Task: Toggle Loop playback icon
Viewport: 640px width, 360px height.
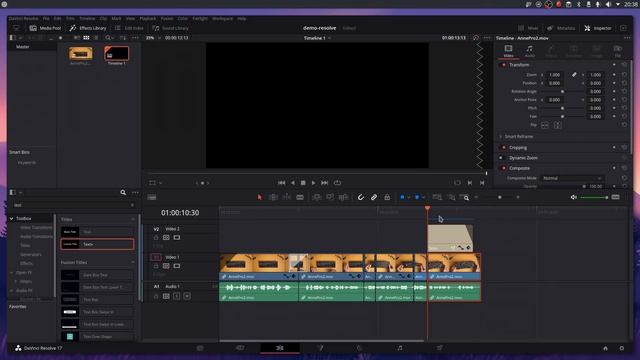Action: coord(337,183)
